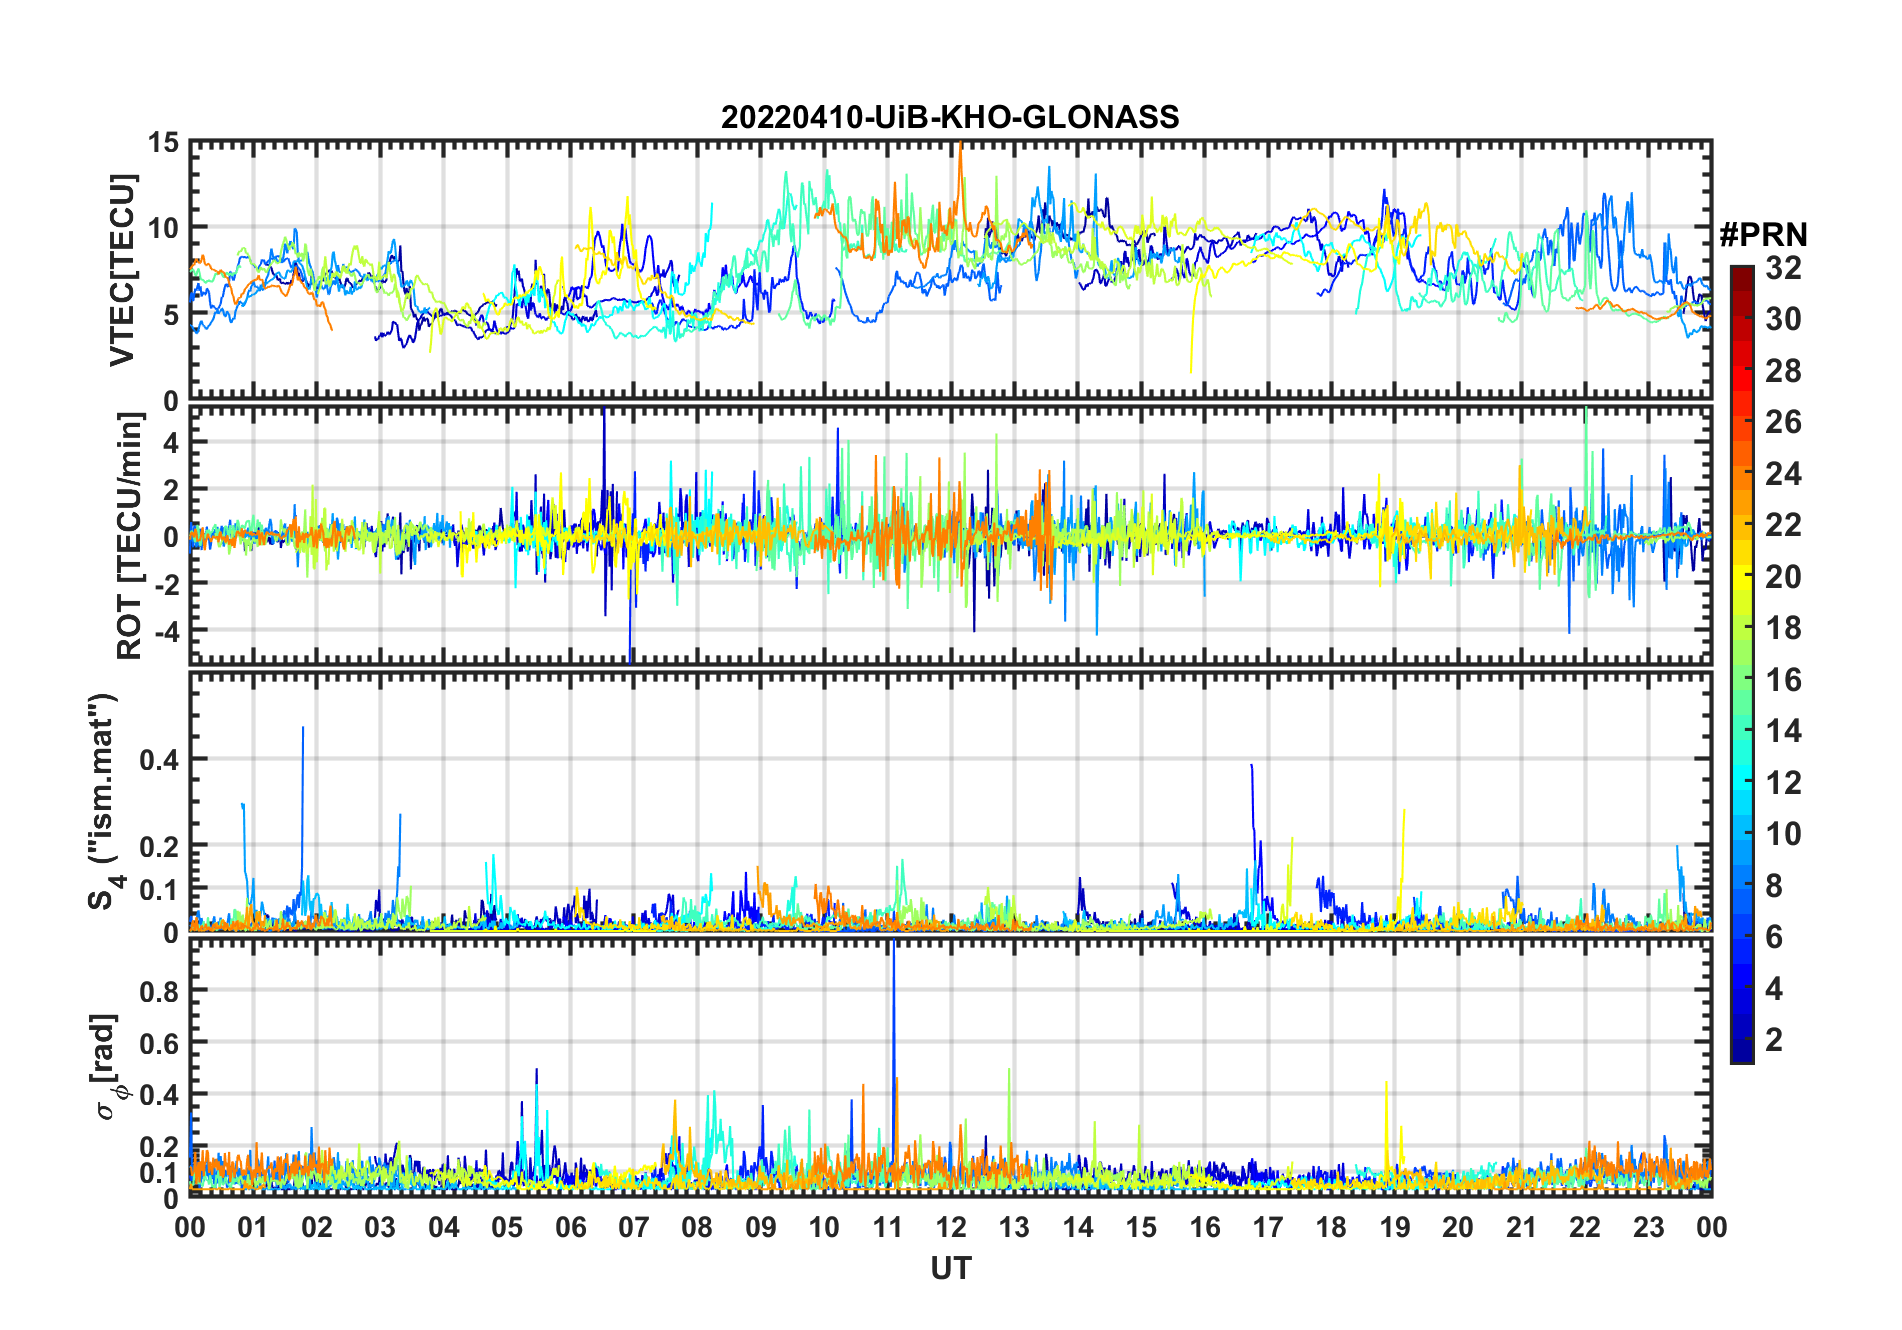Click the "0.4" tick on the S4 axis
The image size is (1902, 1330).
tap(159, 760)
